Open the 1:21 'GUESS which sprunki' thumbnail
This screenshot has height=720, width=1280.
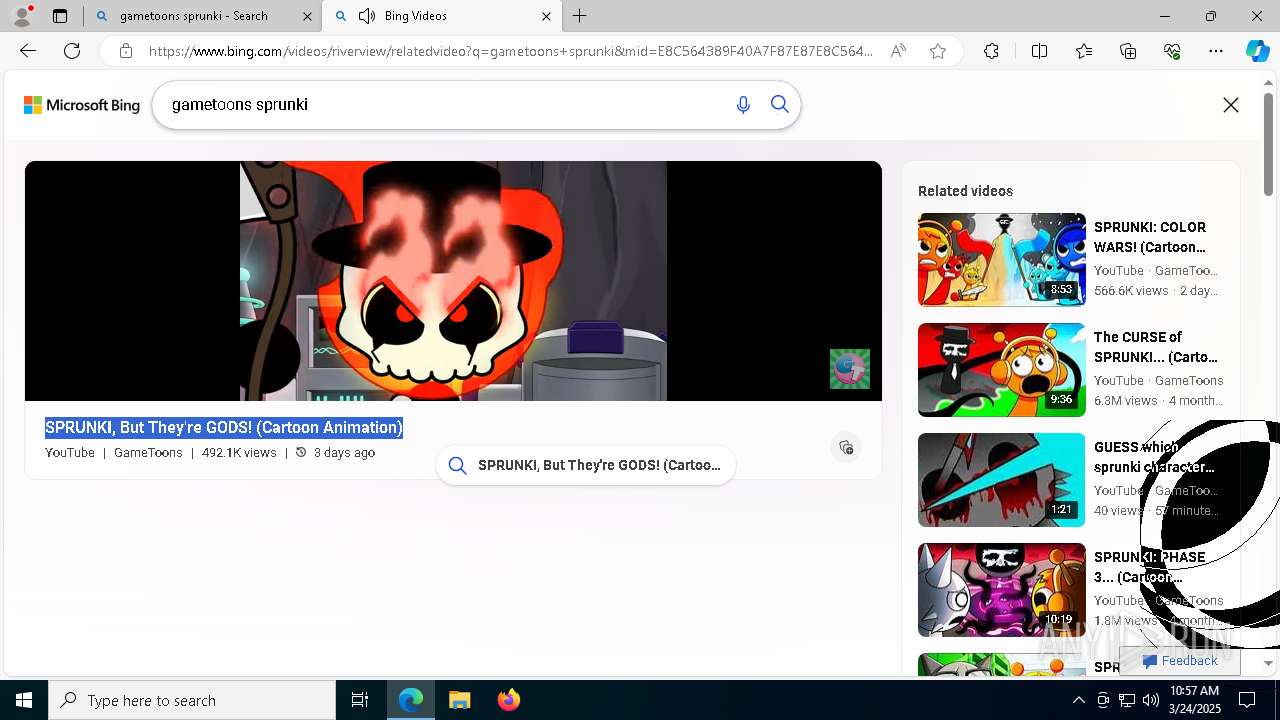pos(1002,480)
